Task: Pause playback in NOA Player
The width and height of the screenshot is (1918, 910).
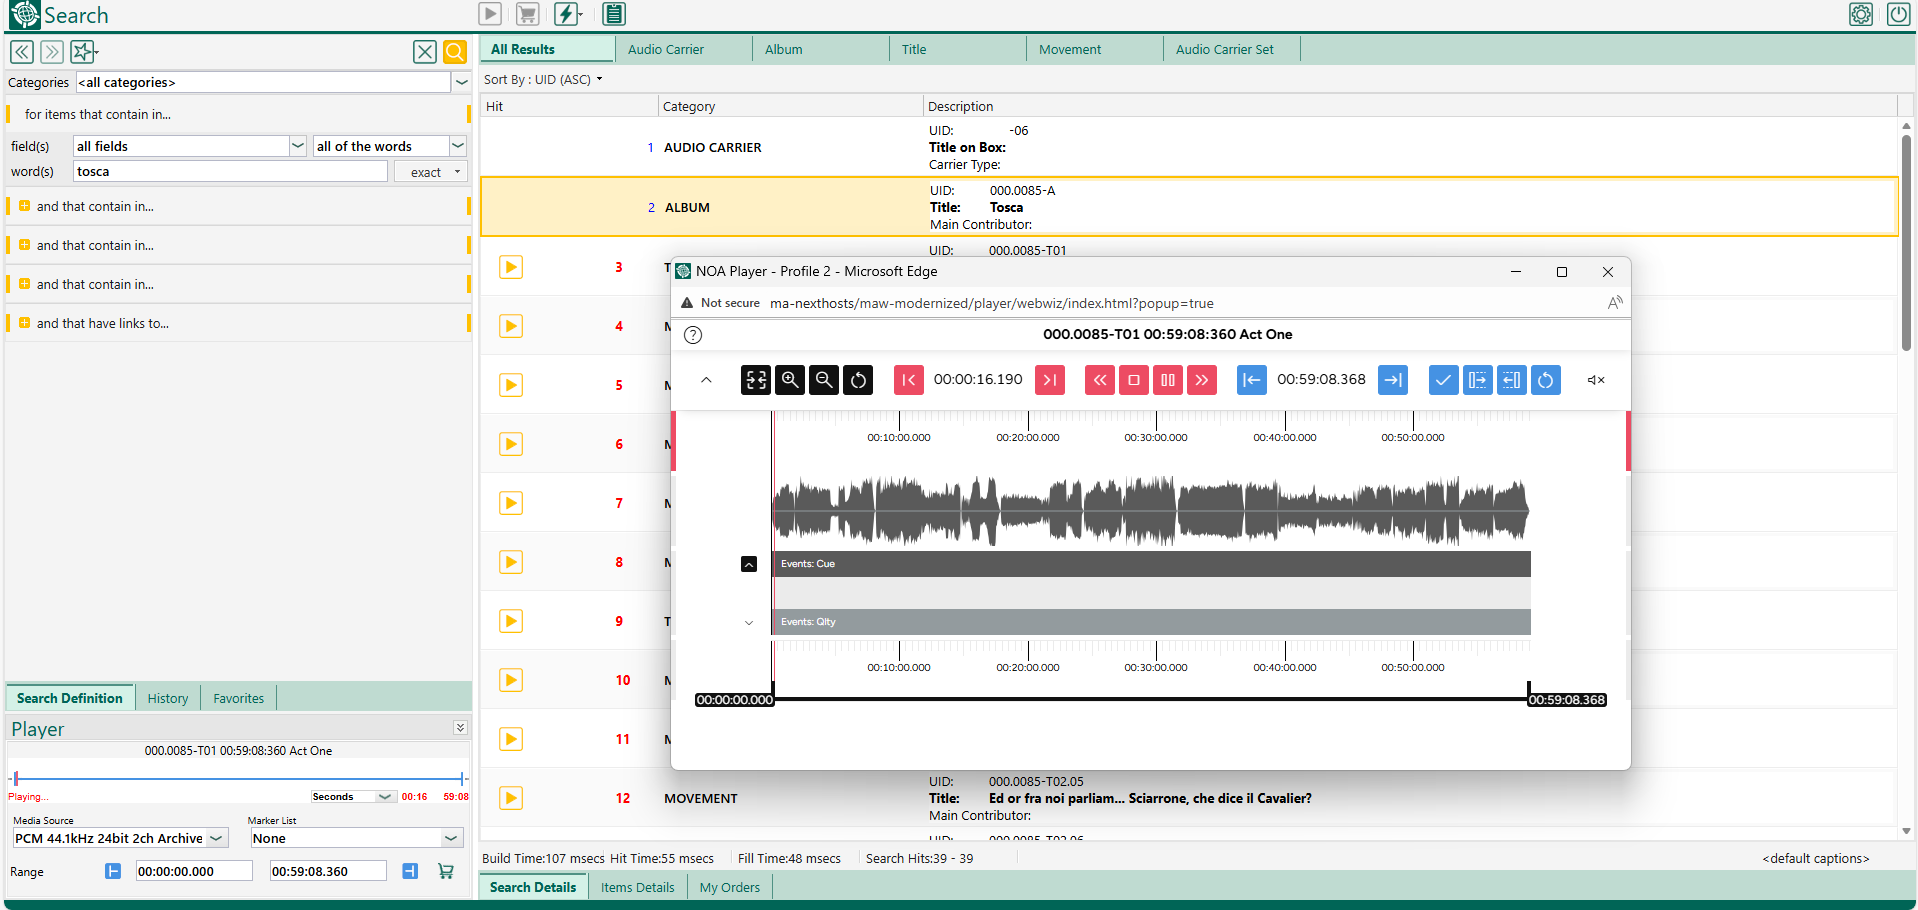Action: click(x=1167, y=380)
